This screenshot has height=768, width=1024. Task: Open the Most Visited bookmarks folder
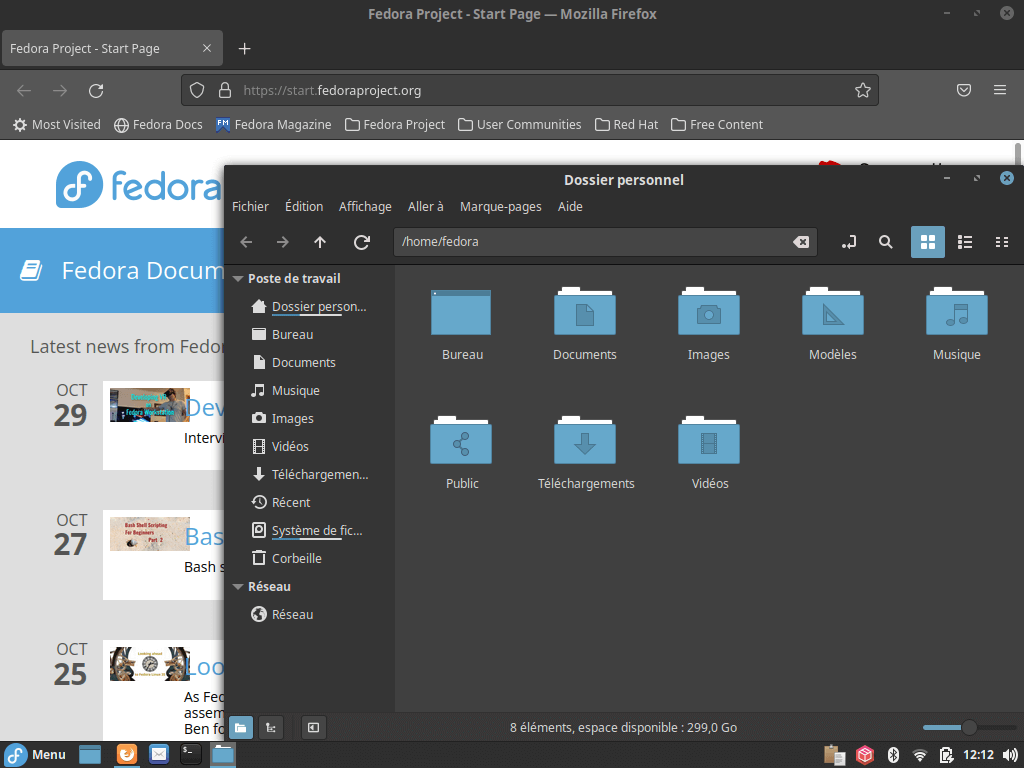click(57, 125)
